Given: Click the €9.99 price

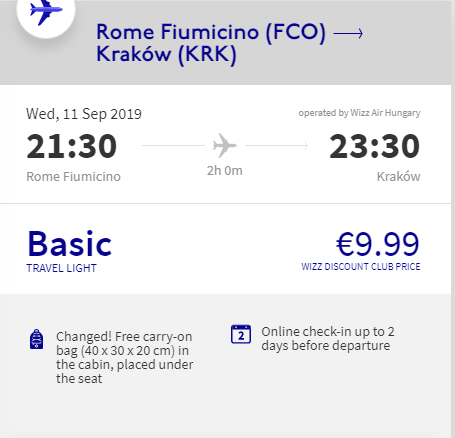Looking at the screenshot, I should tap(378, 244).
